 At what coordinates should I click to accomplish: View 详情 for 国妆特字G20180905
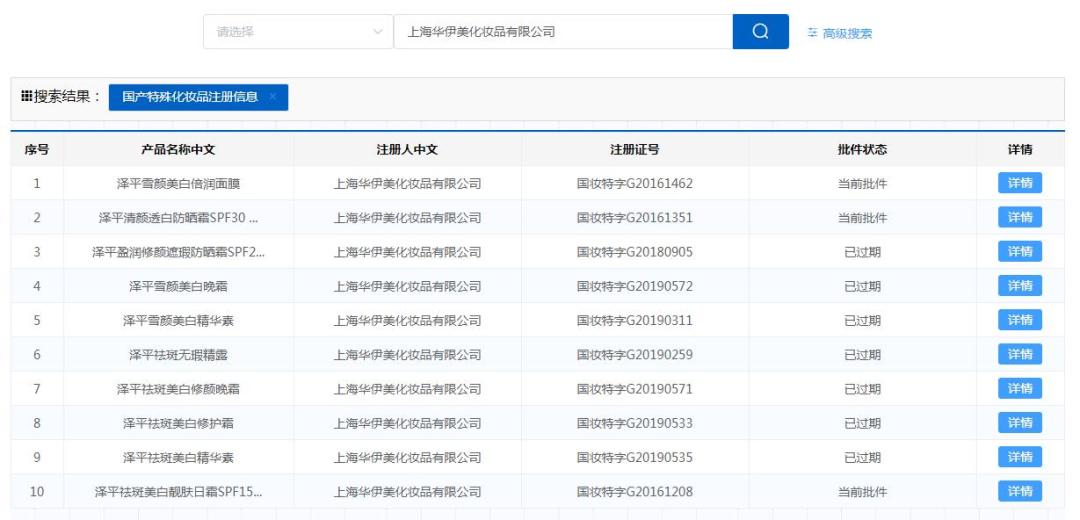pos(1020,251)
